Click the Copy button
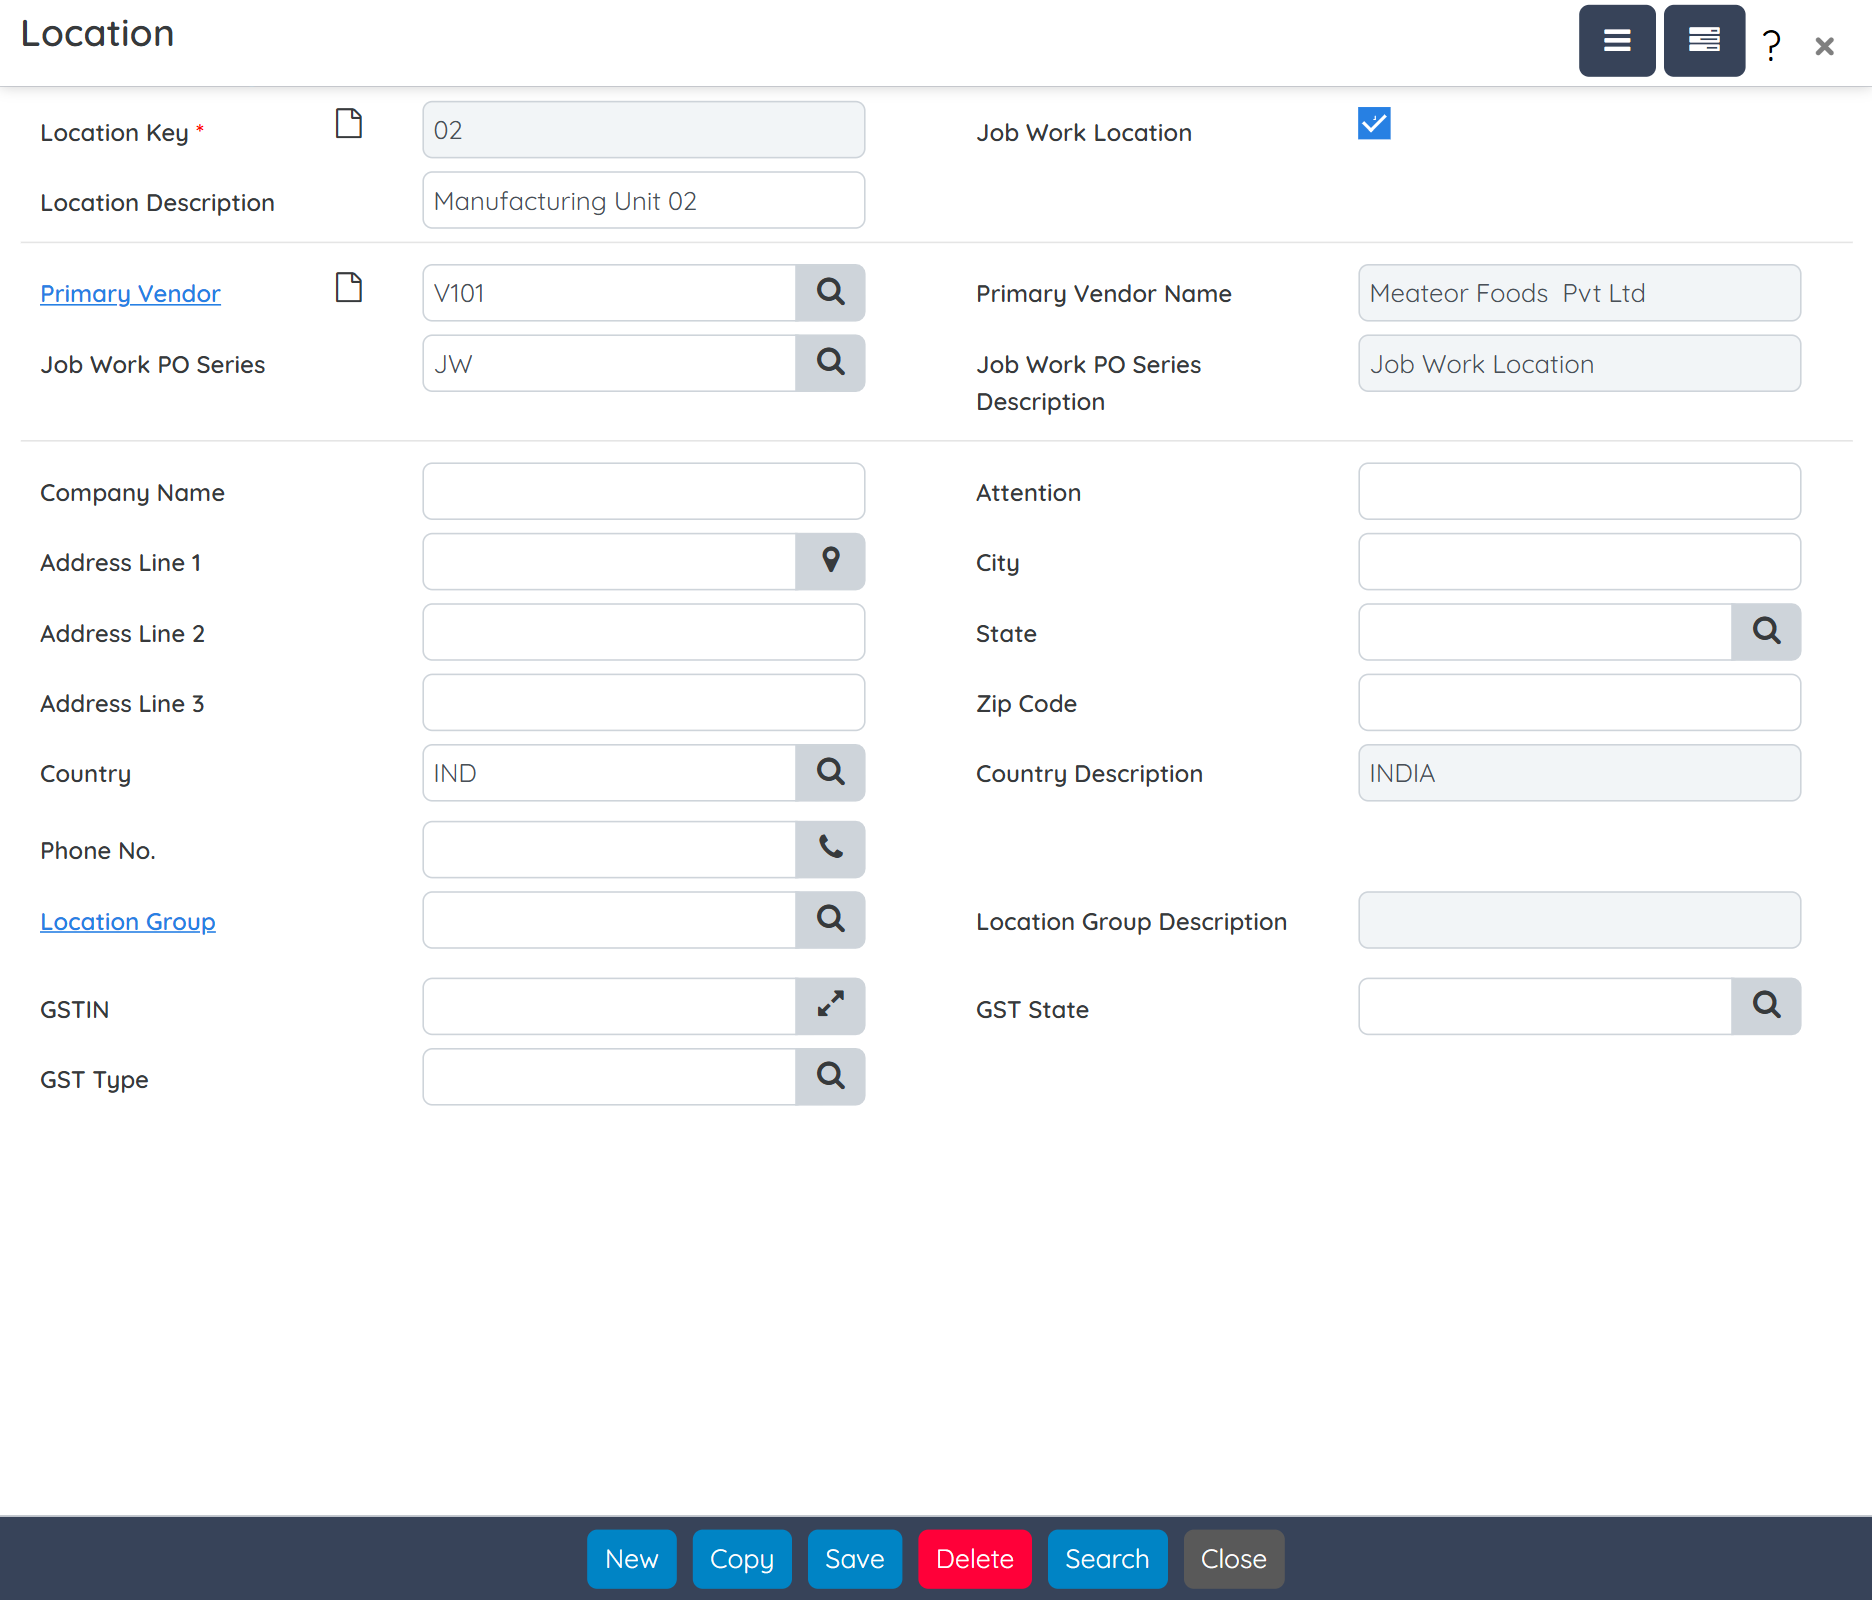Screen dimensions: 1872x1600 [x=742, y=1559]
